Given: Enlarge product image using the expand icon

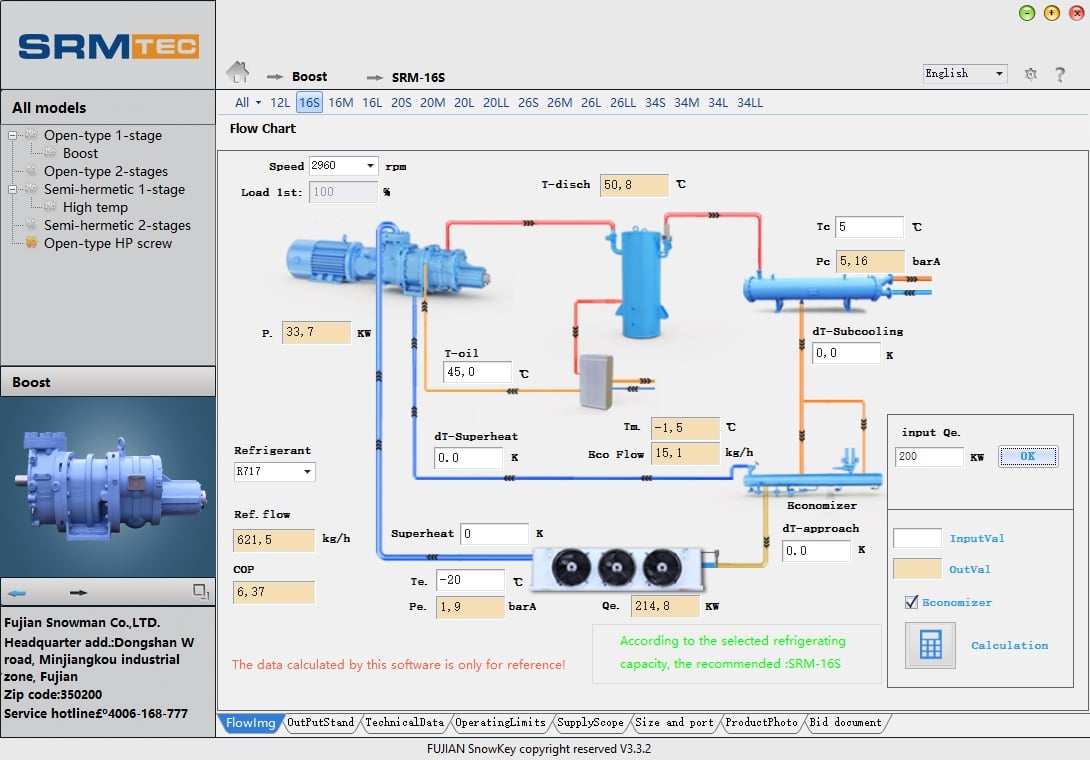Looking at the screenshot, I should pyautogui.click(x=200, y=592).
